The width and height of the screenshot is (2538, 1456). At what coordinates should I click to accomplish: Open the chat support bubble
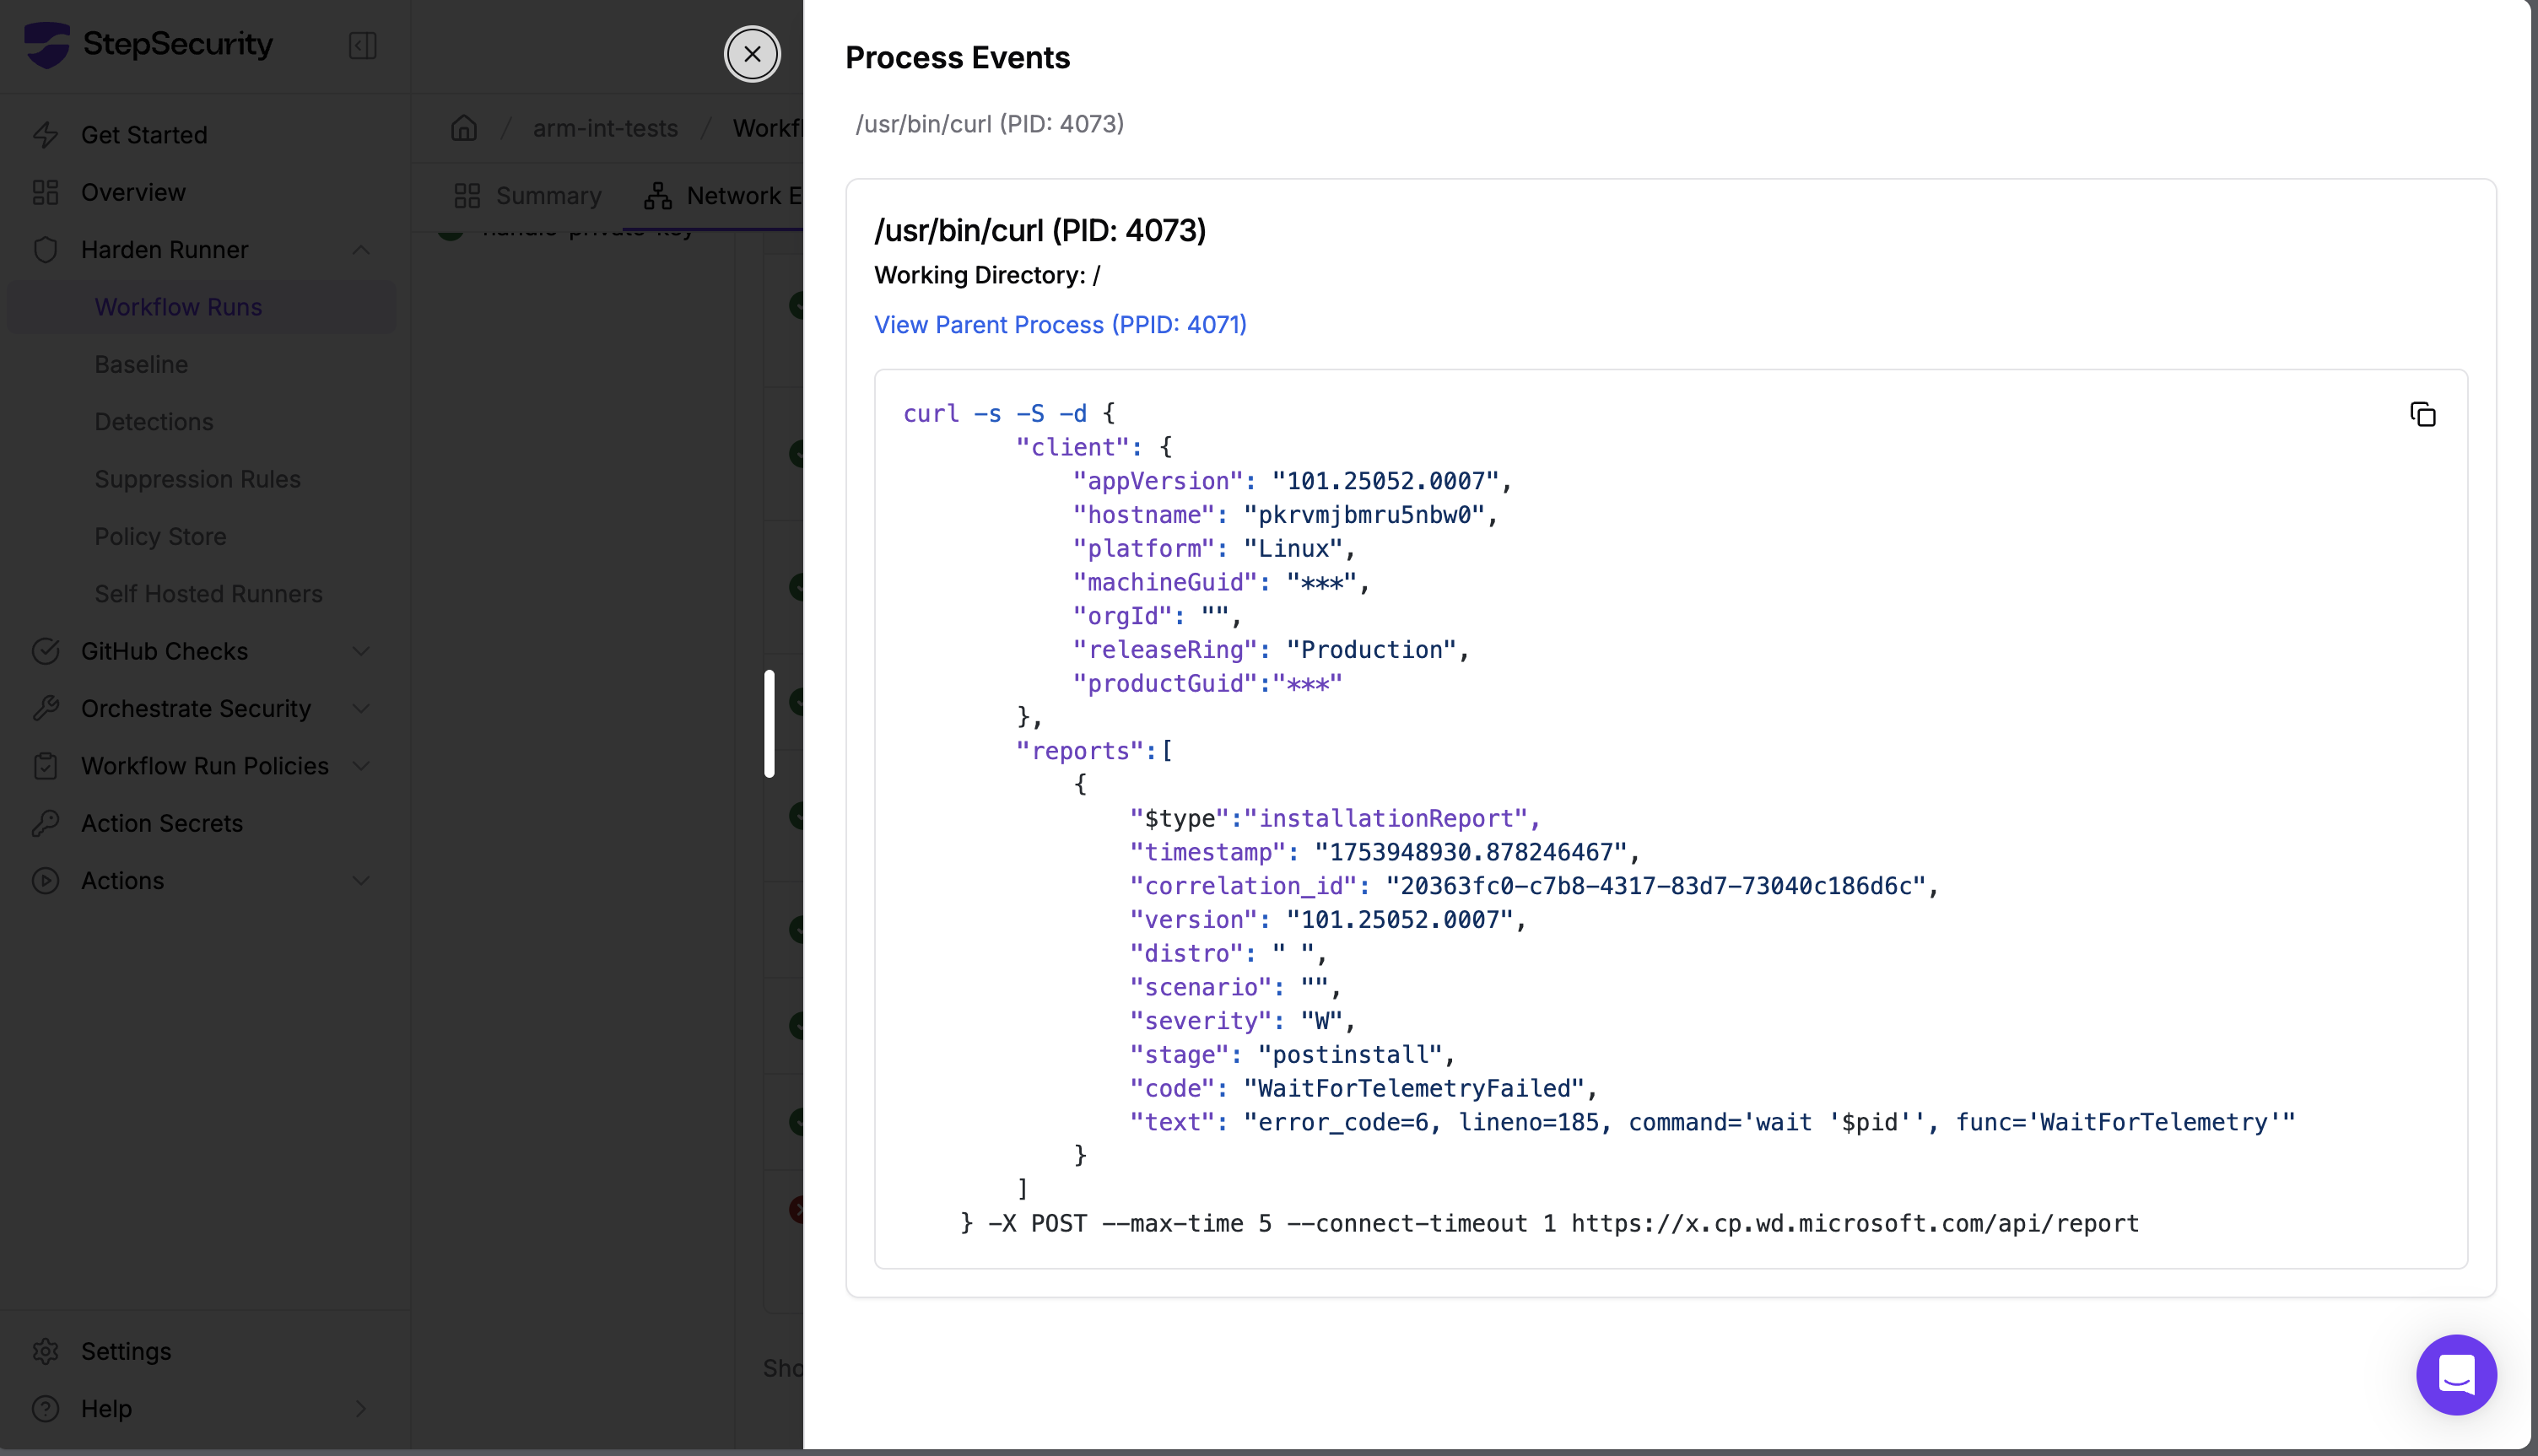2456,1374
